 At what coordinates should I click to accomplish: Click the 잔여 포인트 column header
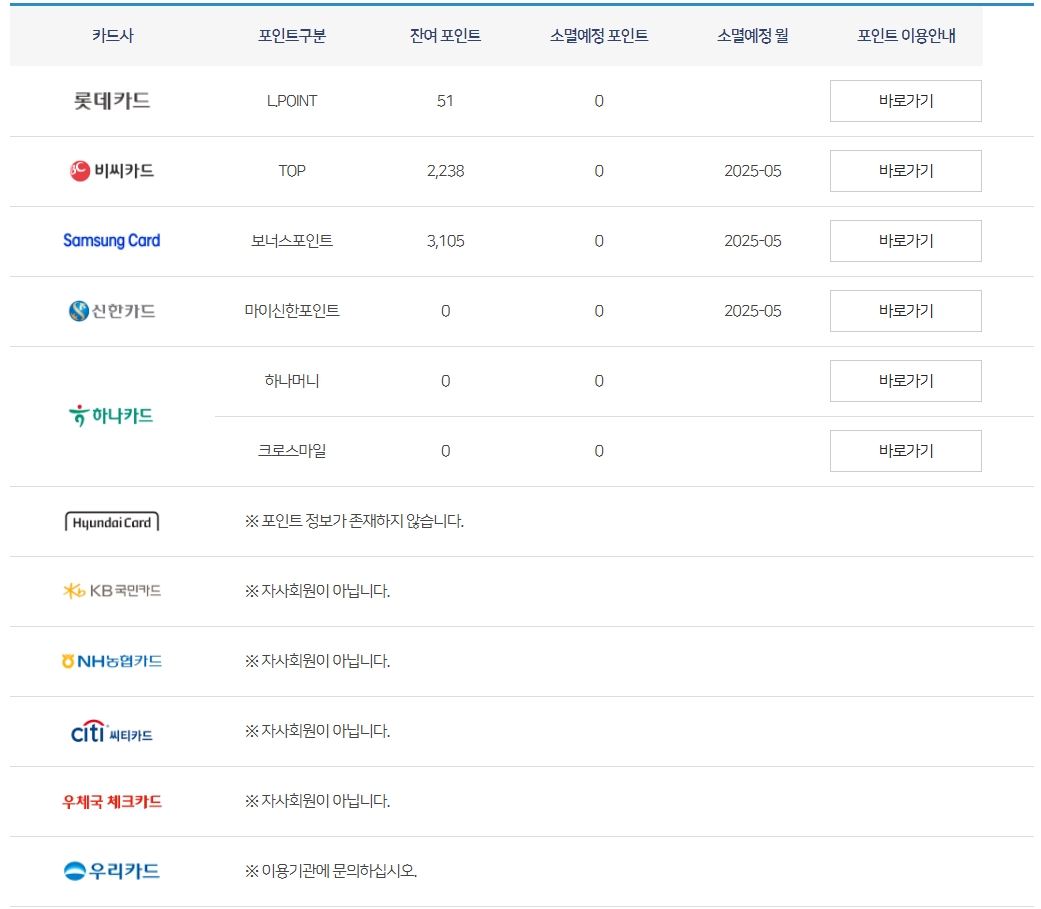pos(445,36)
